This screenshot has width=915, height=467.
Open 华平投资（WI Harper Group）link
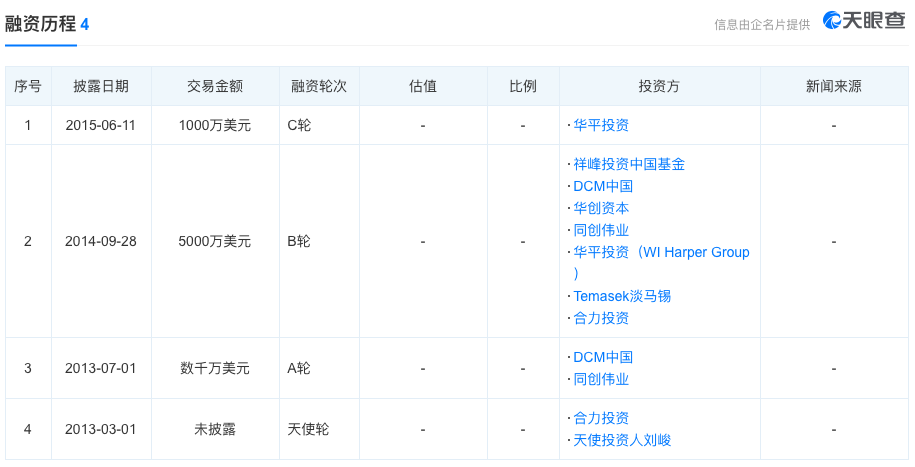[x=661, y=252]
